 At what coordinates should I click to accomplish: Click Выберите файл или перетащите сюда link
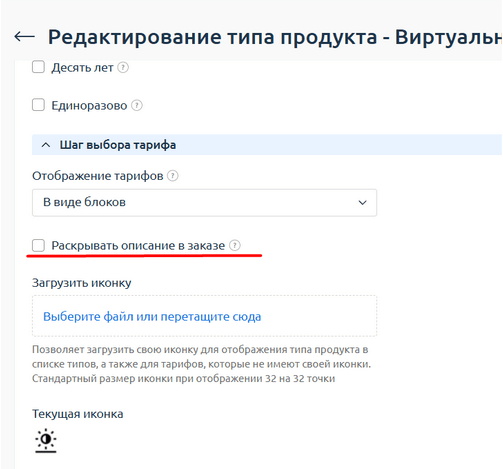tap(152, 316)
